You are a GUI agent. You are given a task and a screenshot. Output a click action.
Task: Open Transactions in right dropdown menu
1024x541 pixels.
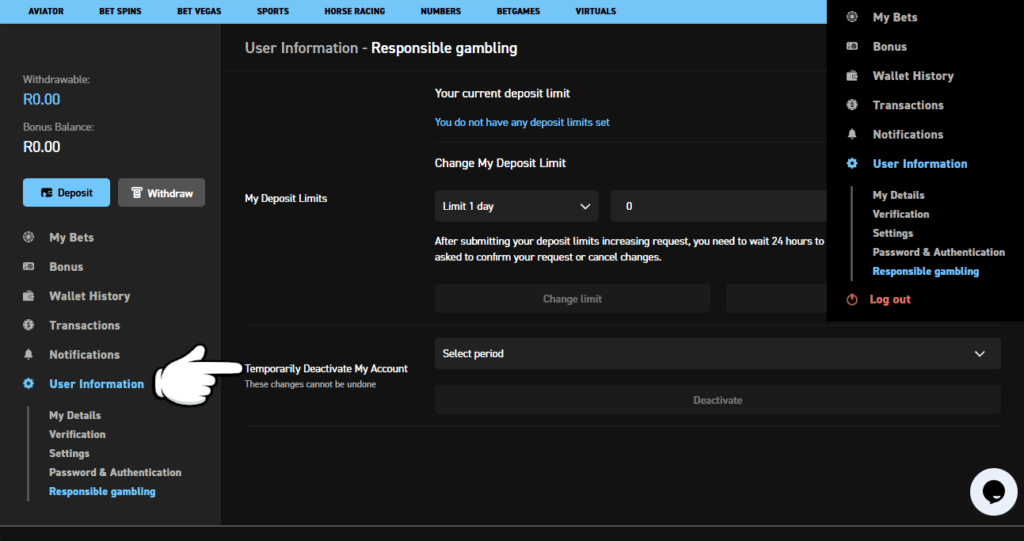click(x=908, y=105)
